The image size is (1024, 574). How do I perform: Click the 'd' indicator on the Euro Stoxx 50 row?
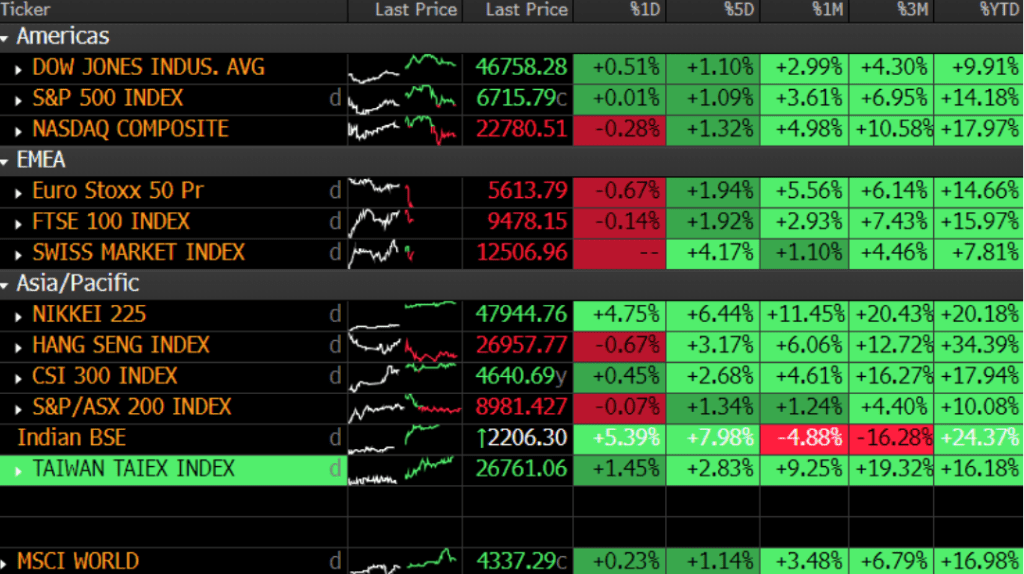[x=335, y=191]
